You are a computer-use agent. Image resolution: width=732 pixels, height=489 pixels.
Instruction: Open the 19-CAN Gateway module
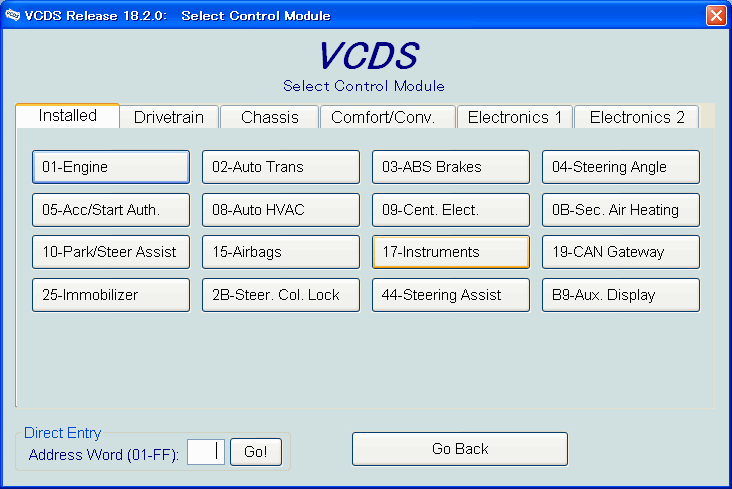(621, 252)
